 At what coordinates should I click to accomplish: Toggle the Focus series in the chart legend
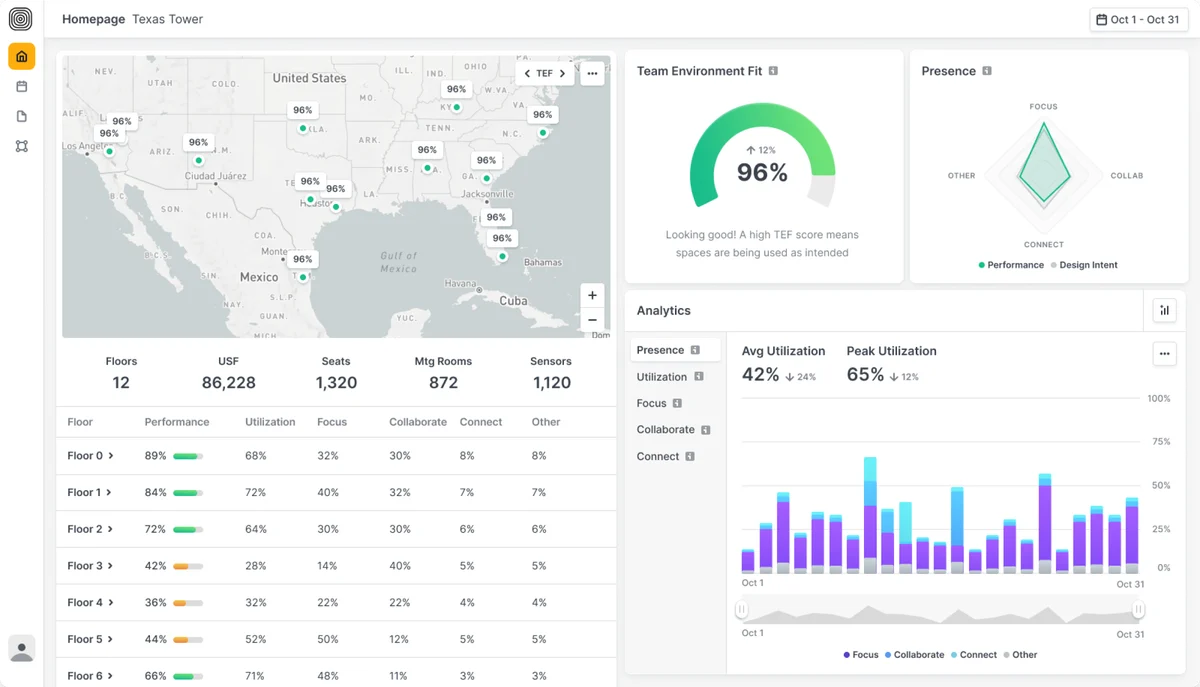pos(861,655)
